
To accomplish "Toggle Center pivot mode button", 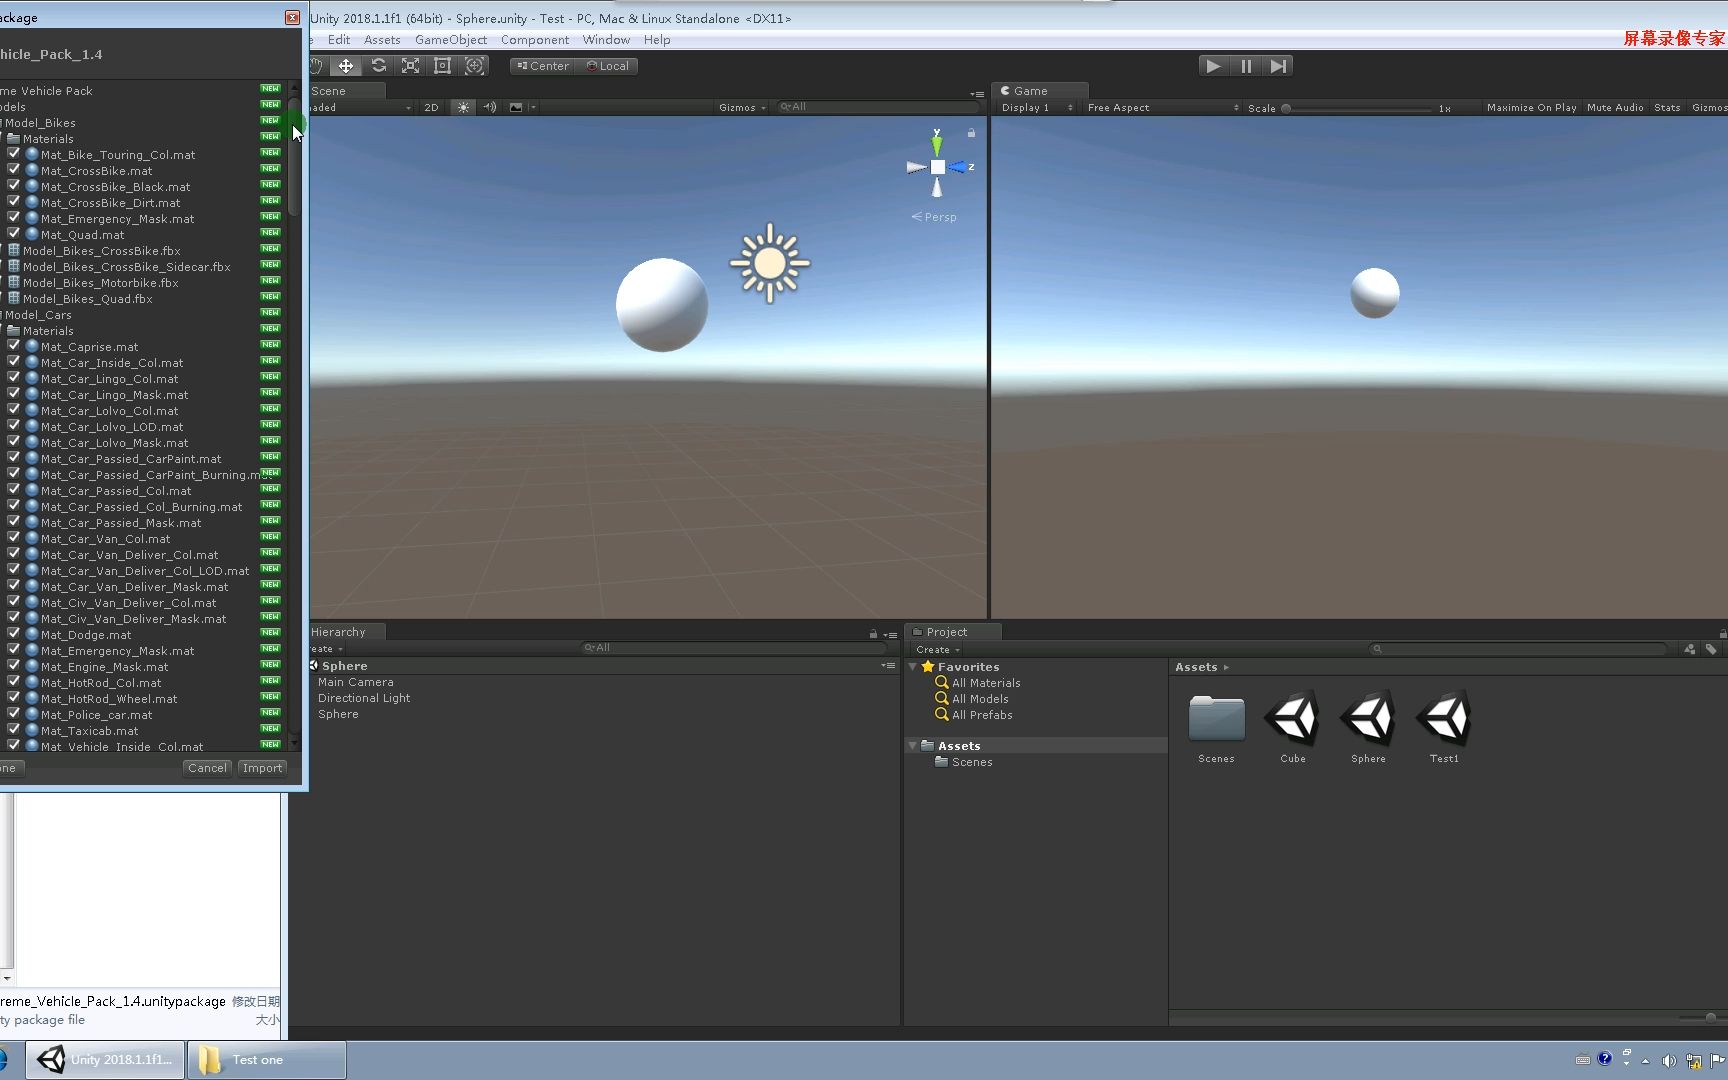I will pyautogui.click(x=542, y=66).
